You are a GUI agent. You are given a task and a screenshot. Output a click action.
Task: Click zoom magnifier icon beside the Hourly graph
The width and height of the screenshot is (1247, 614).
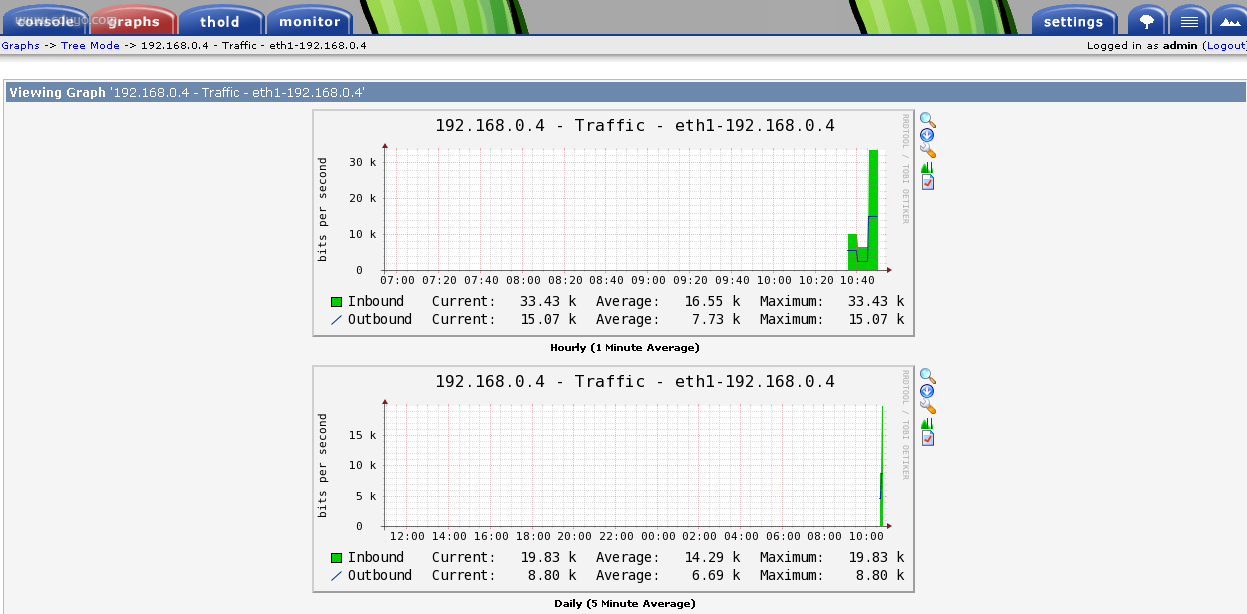(x=927, y=120)
